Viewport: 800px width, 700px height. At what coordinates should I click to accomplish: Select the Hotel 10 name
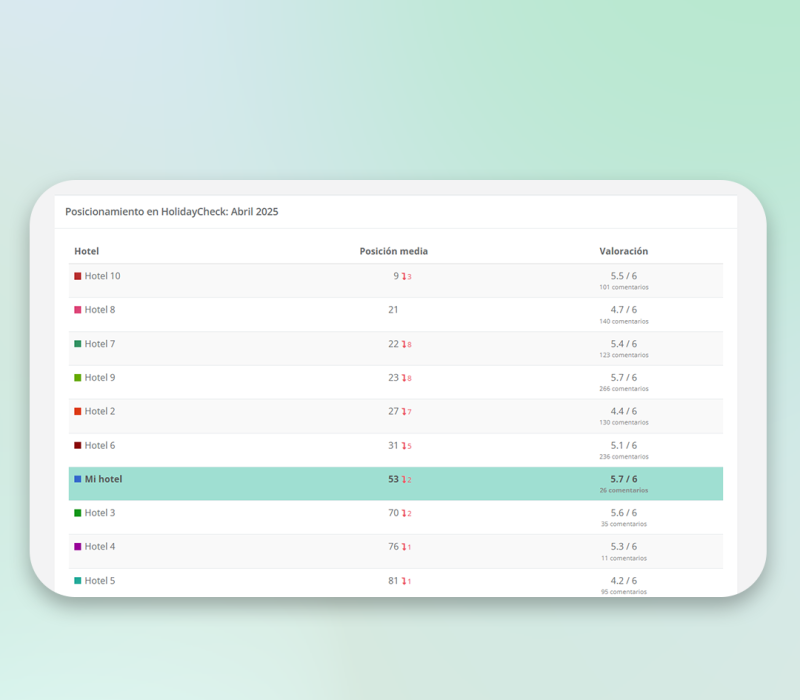(x=103, y=276)
